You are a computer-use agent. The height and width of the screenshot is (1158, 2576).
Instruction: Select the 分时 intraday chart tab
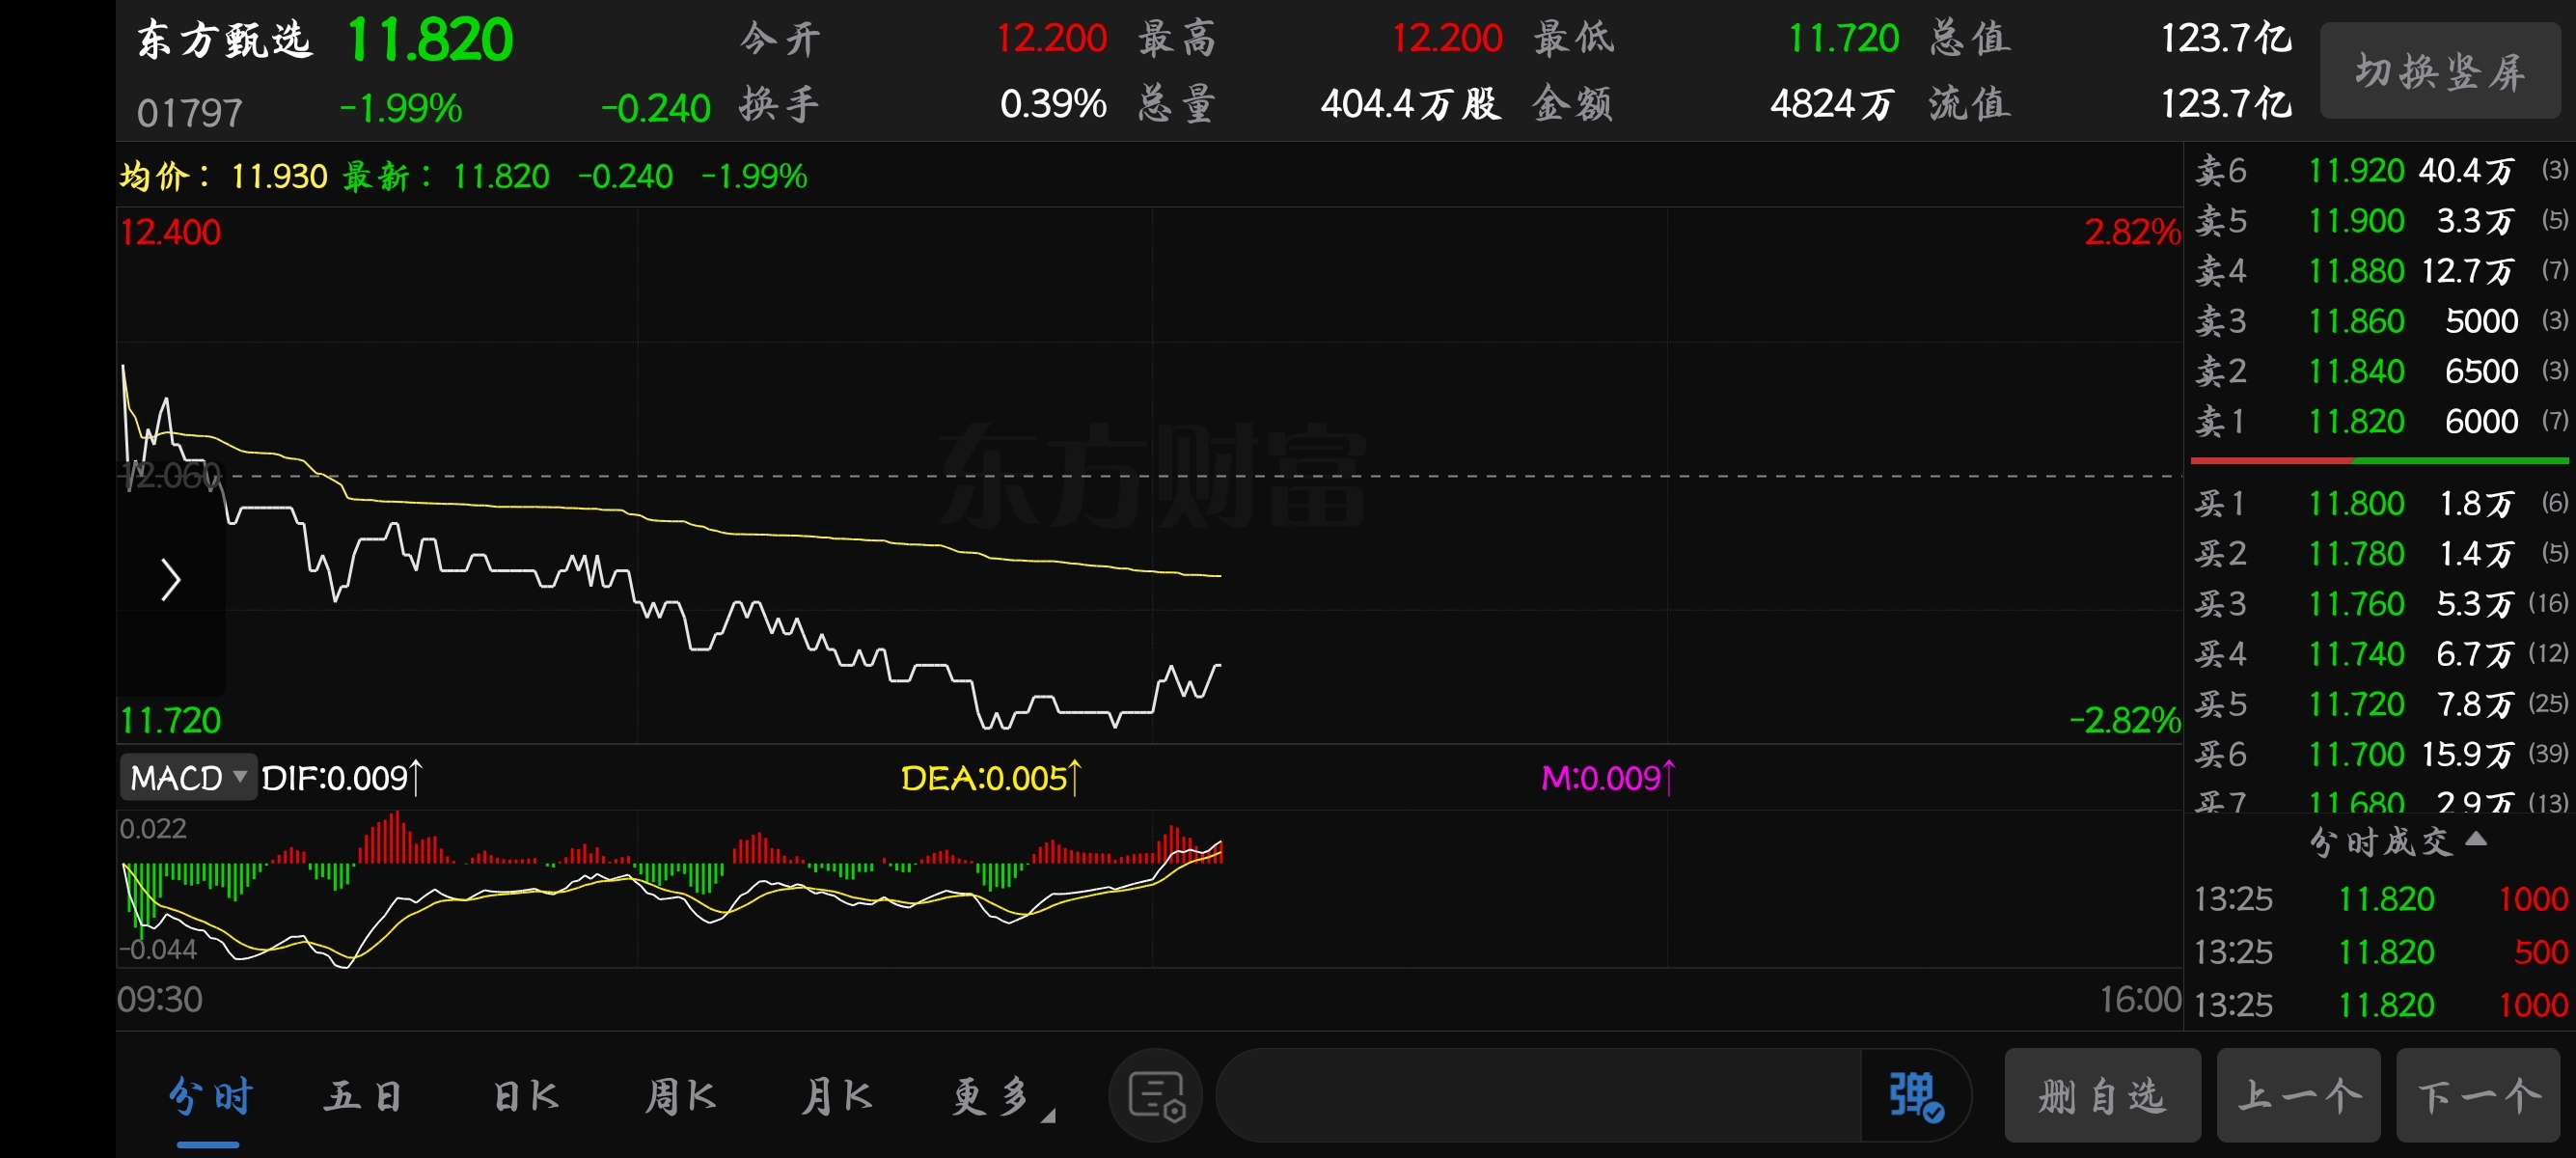pos(210,1097)
